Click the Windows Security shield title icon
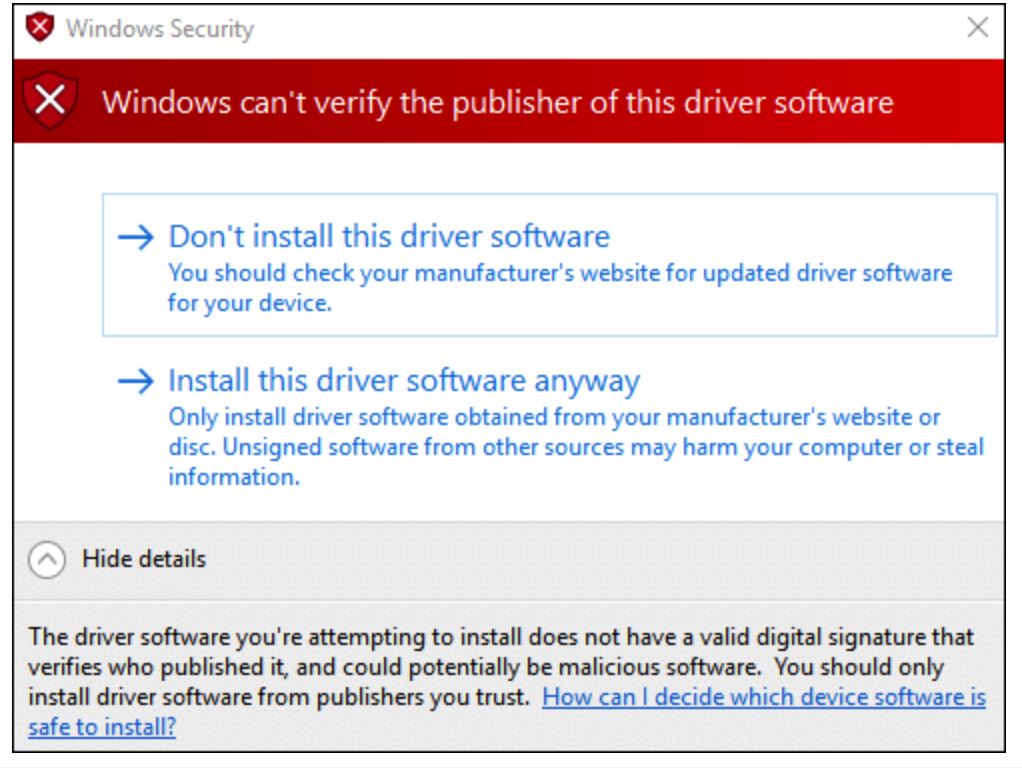Screen dimensions: 1022x768 point(40,27)
